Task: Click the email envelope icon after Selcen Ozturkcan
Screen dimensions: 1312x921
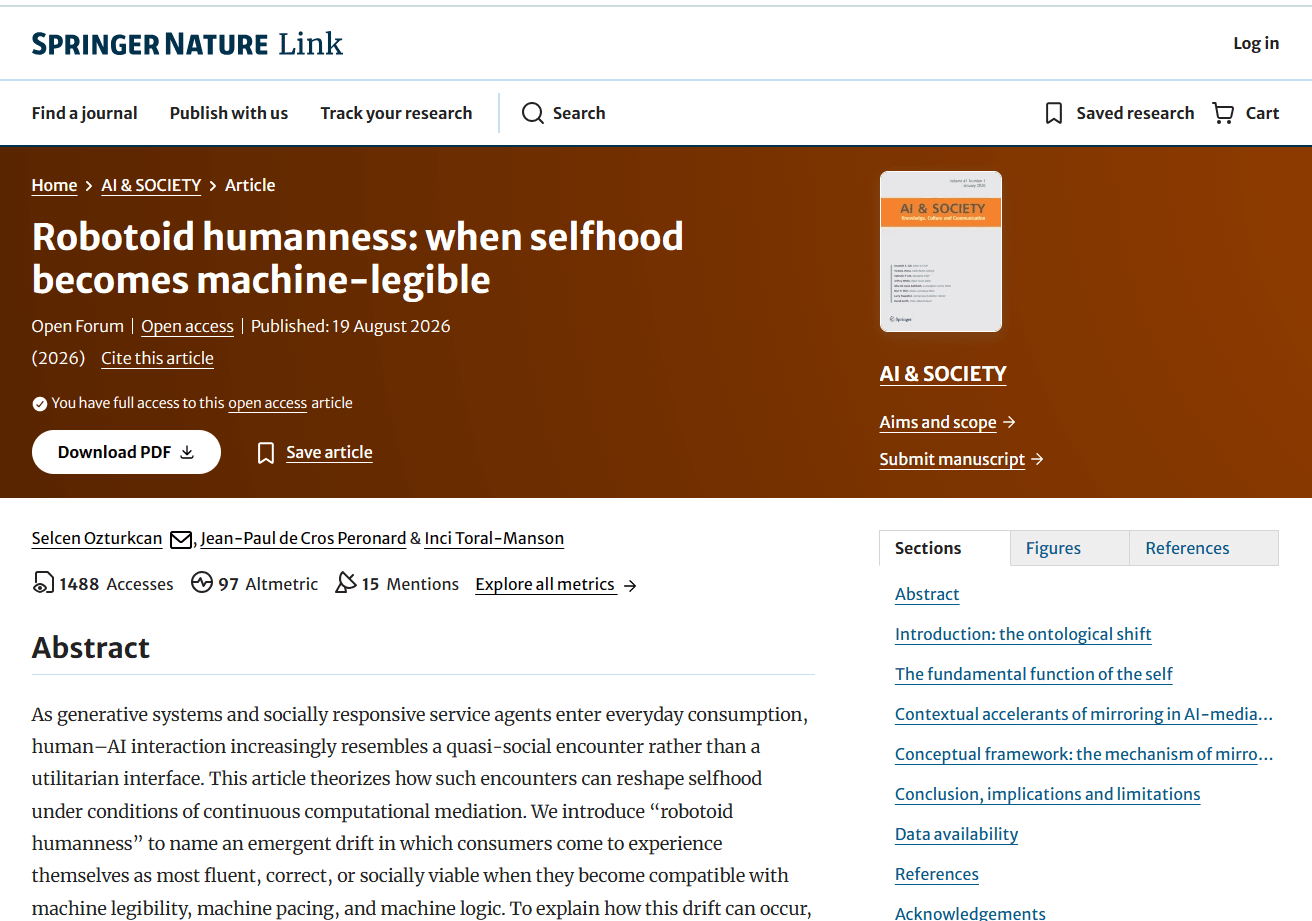Action: pos(181,539)
